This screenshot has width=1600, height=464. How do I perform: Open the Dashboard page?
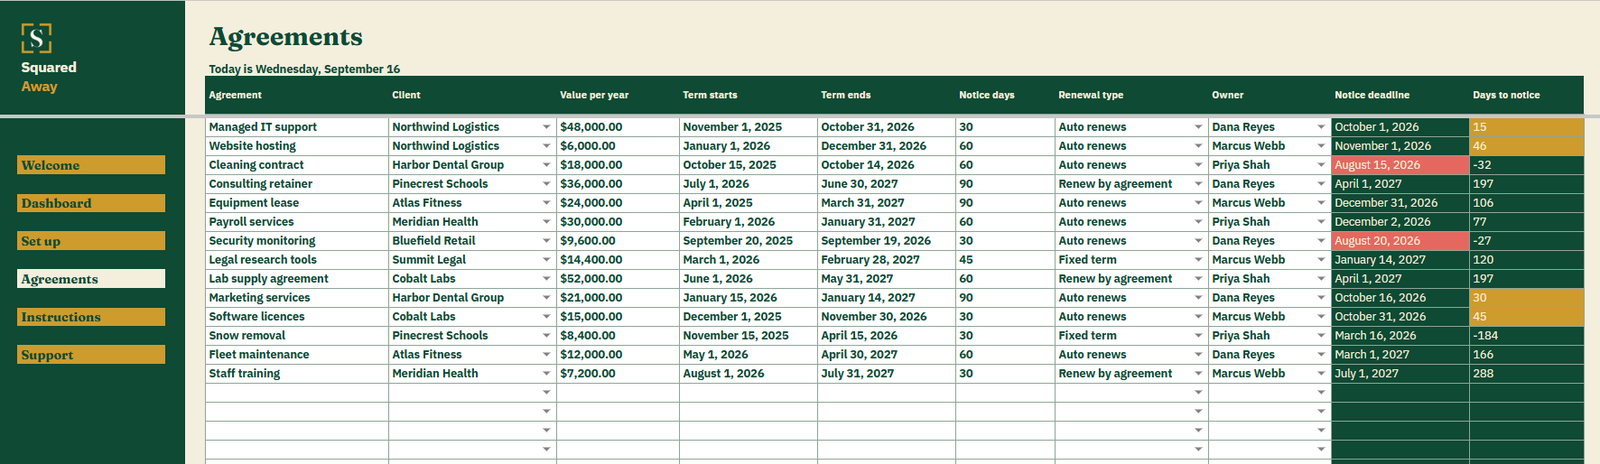point(91,203)
